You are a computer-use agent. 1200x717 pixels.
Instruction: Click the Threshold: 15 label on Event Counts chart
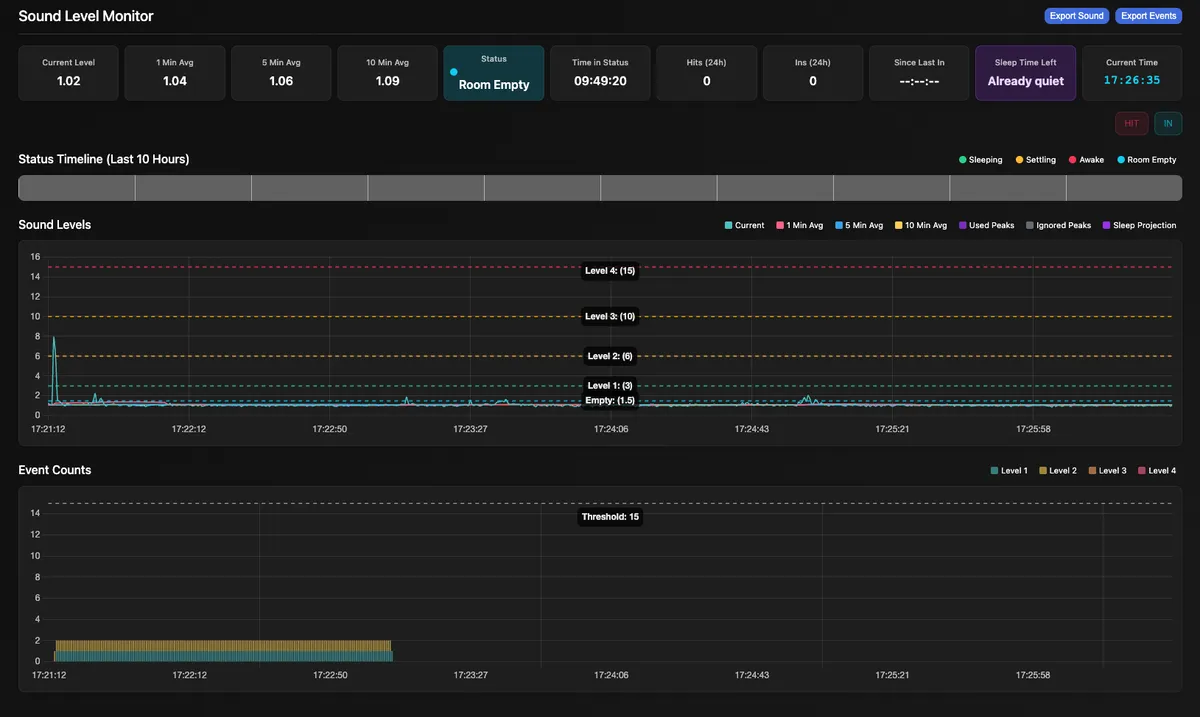pos(610,517)
